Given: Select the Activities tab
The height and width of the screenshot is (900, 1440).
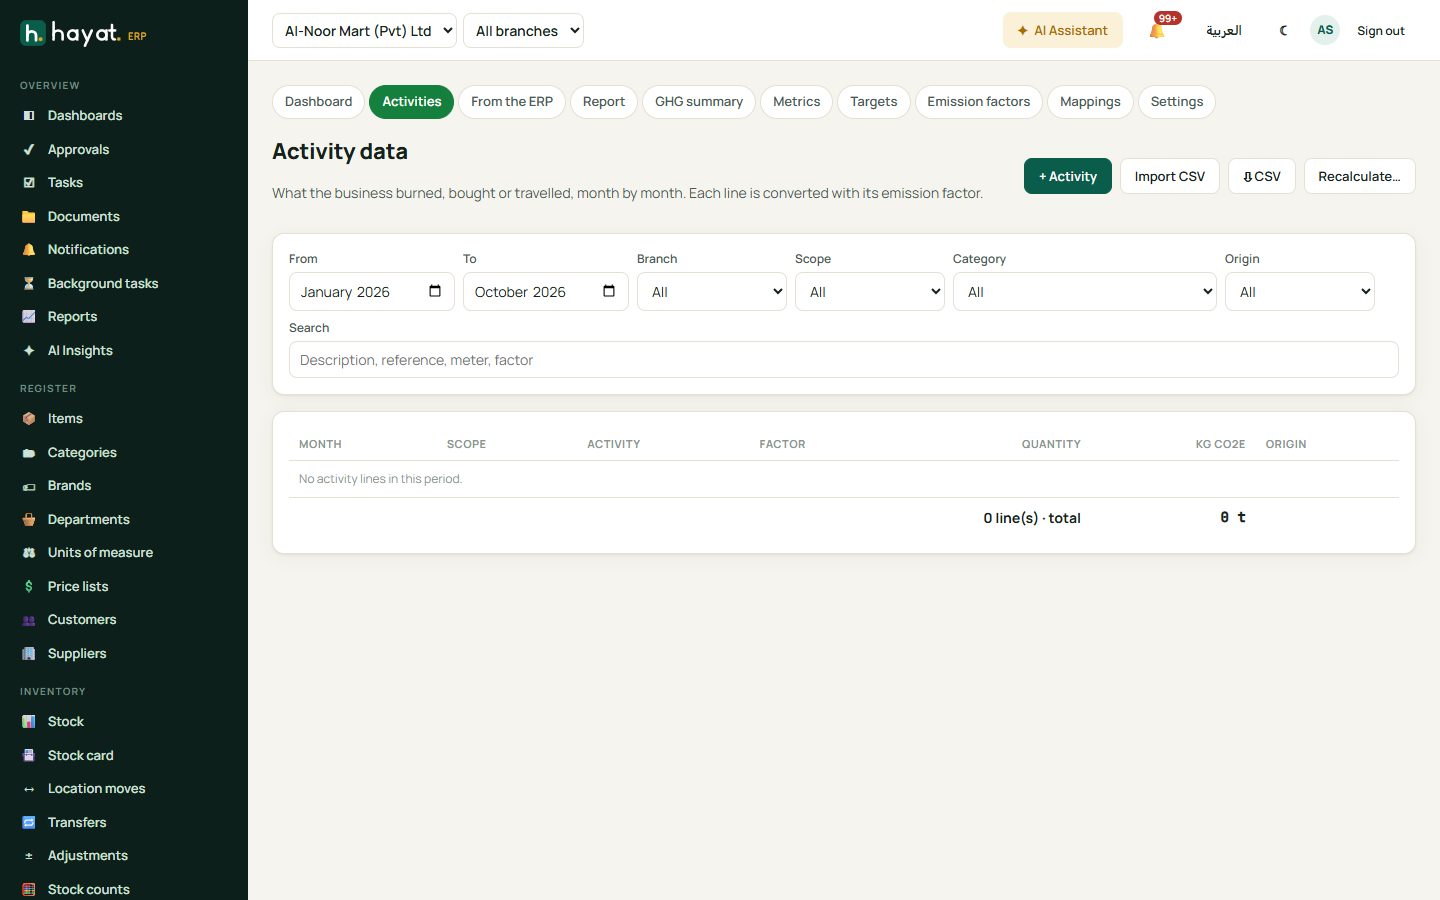Looking at the screenshot, I should (412, 102).
